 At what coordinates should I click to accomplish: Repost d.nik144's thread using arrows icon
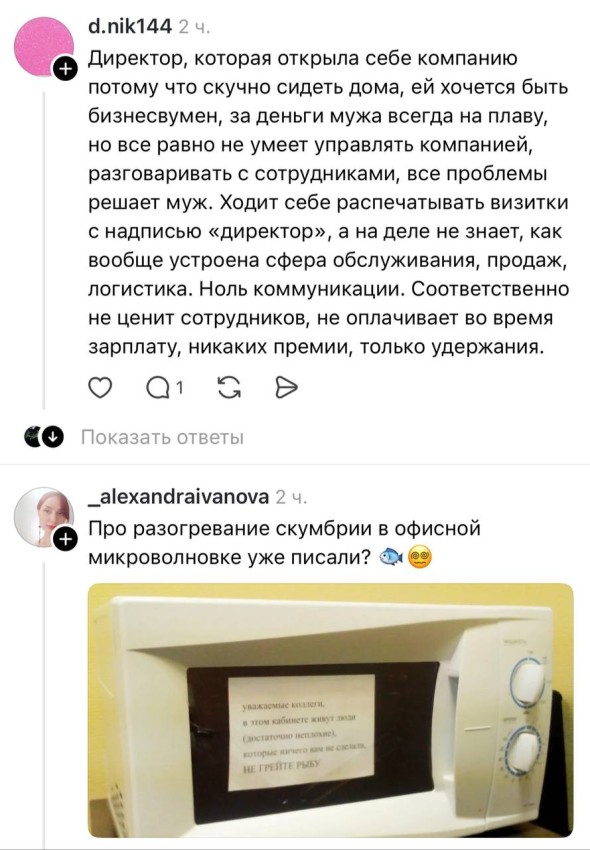[229, 388]
